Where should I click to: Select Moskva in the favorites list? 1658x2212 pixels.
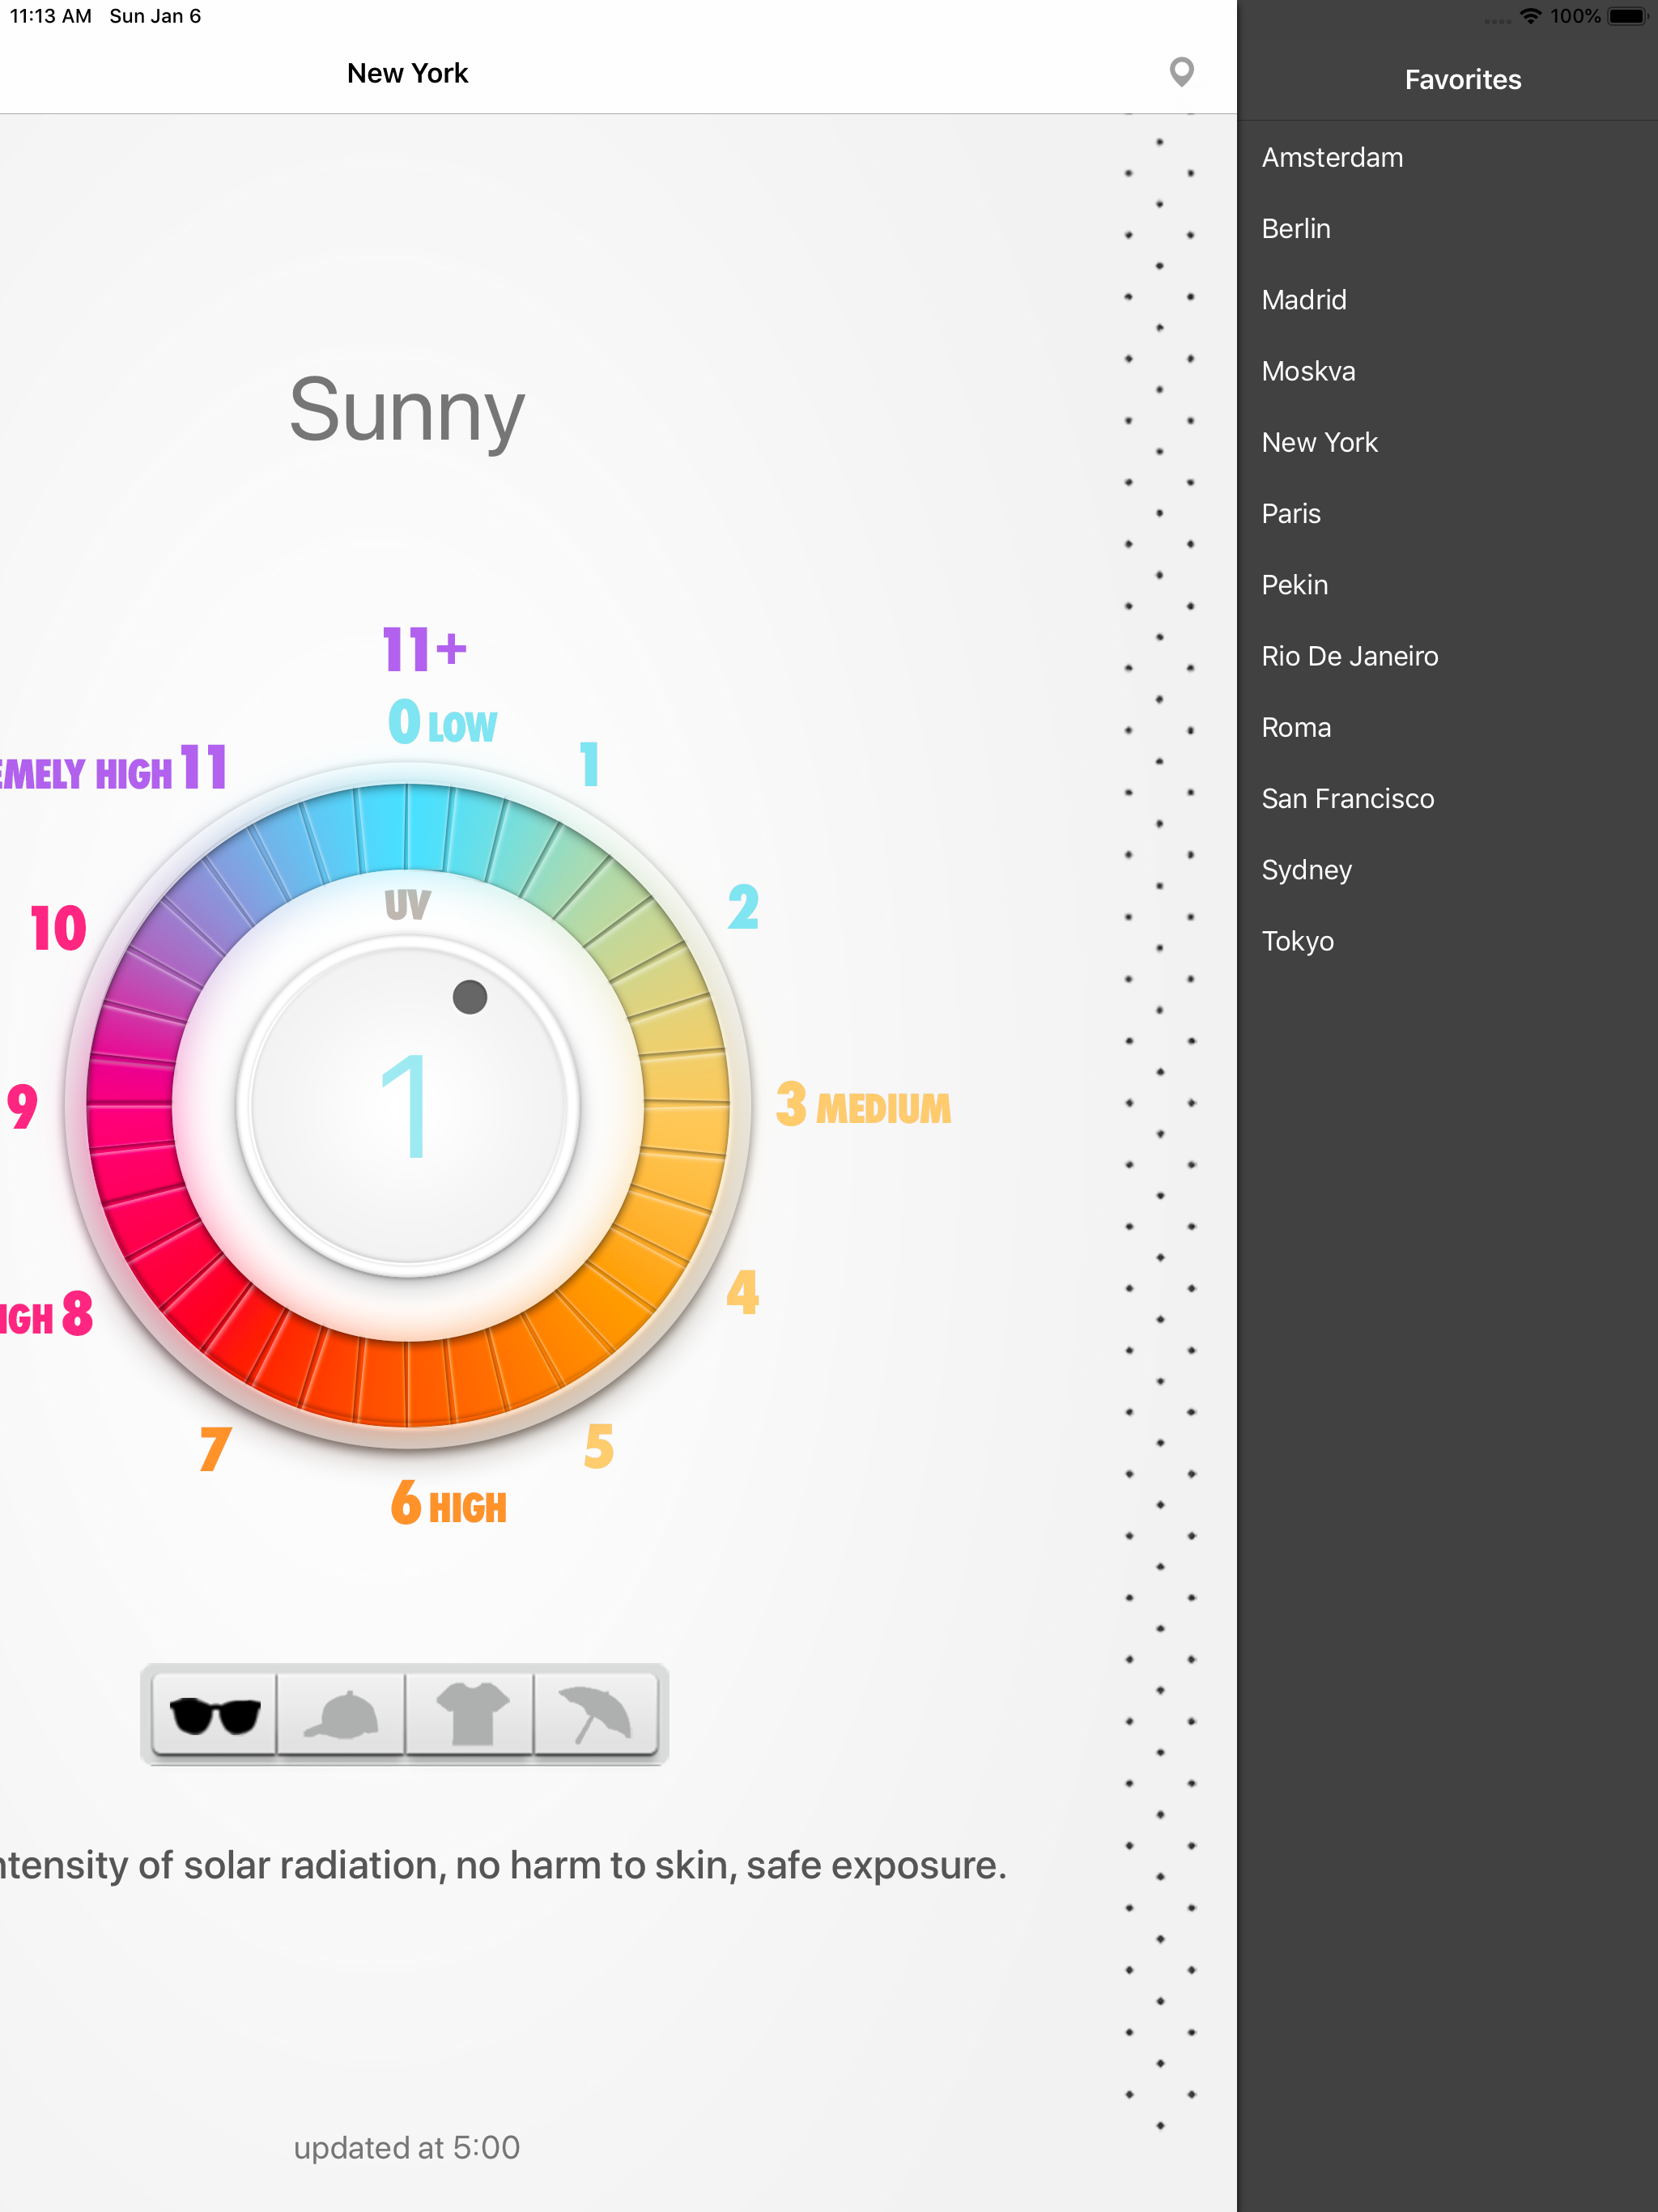click(x=1308, y=371)
